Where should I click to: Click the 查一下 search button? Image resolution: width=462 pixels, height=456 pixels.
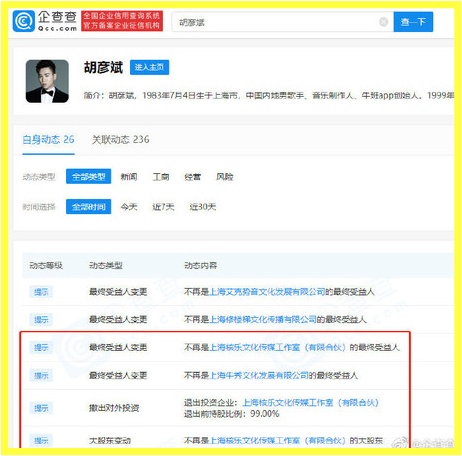point(413,22)
